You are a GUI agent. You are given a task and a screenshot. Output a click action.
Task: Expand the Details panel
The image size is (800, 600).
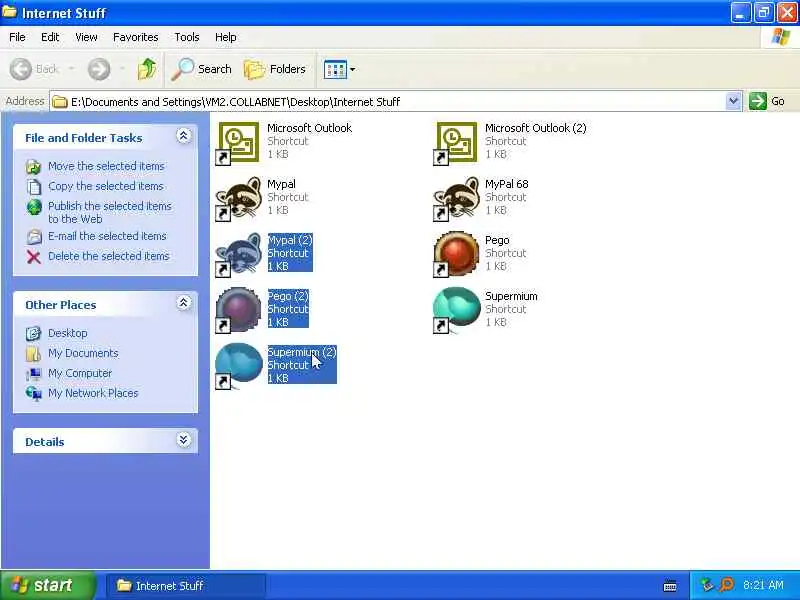point(184,440)
